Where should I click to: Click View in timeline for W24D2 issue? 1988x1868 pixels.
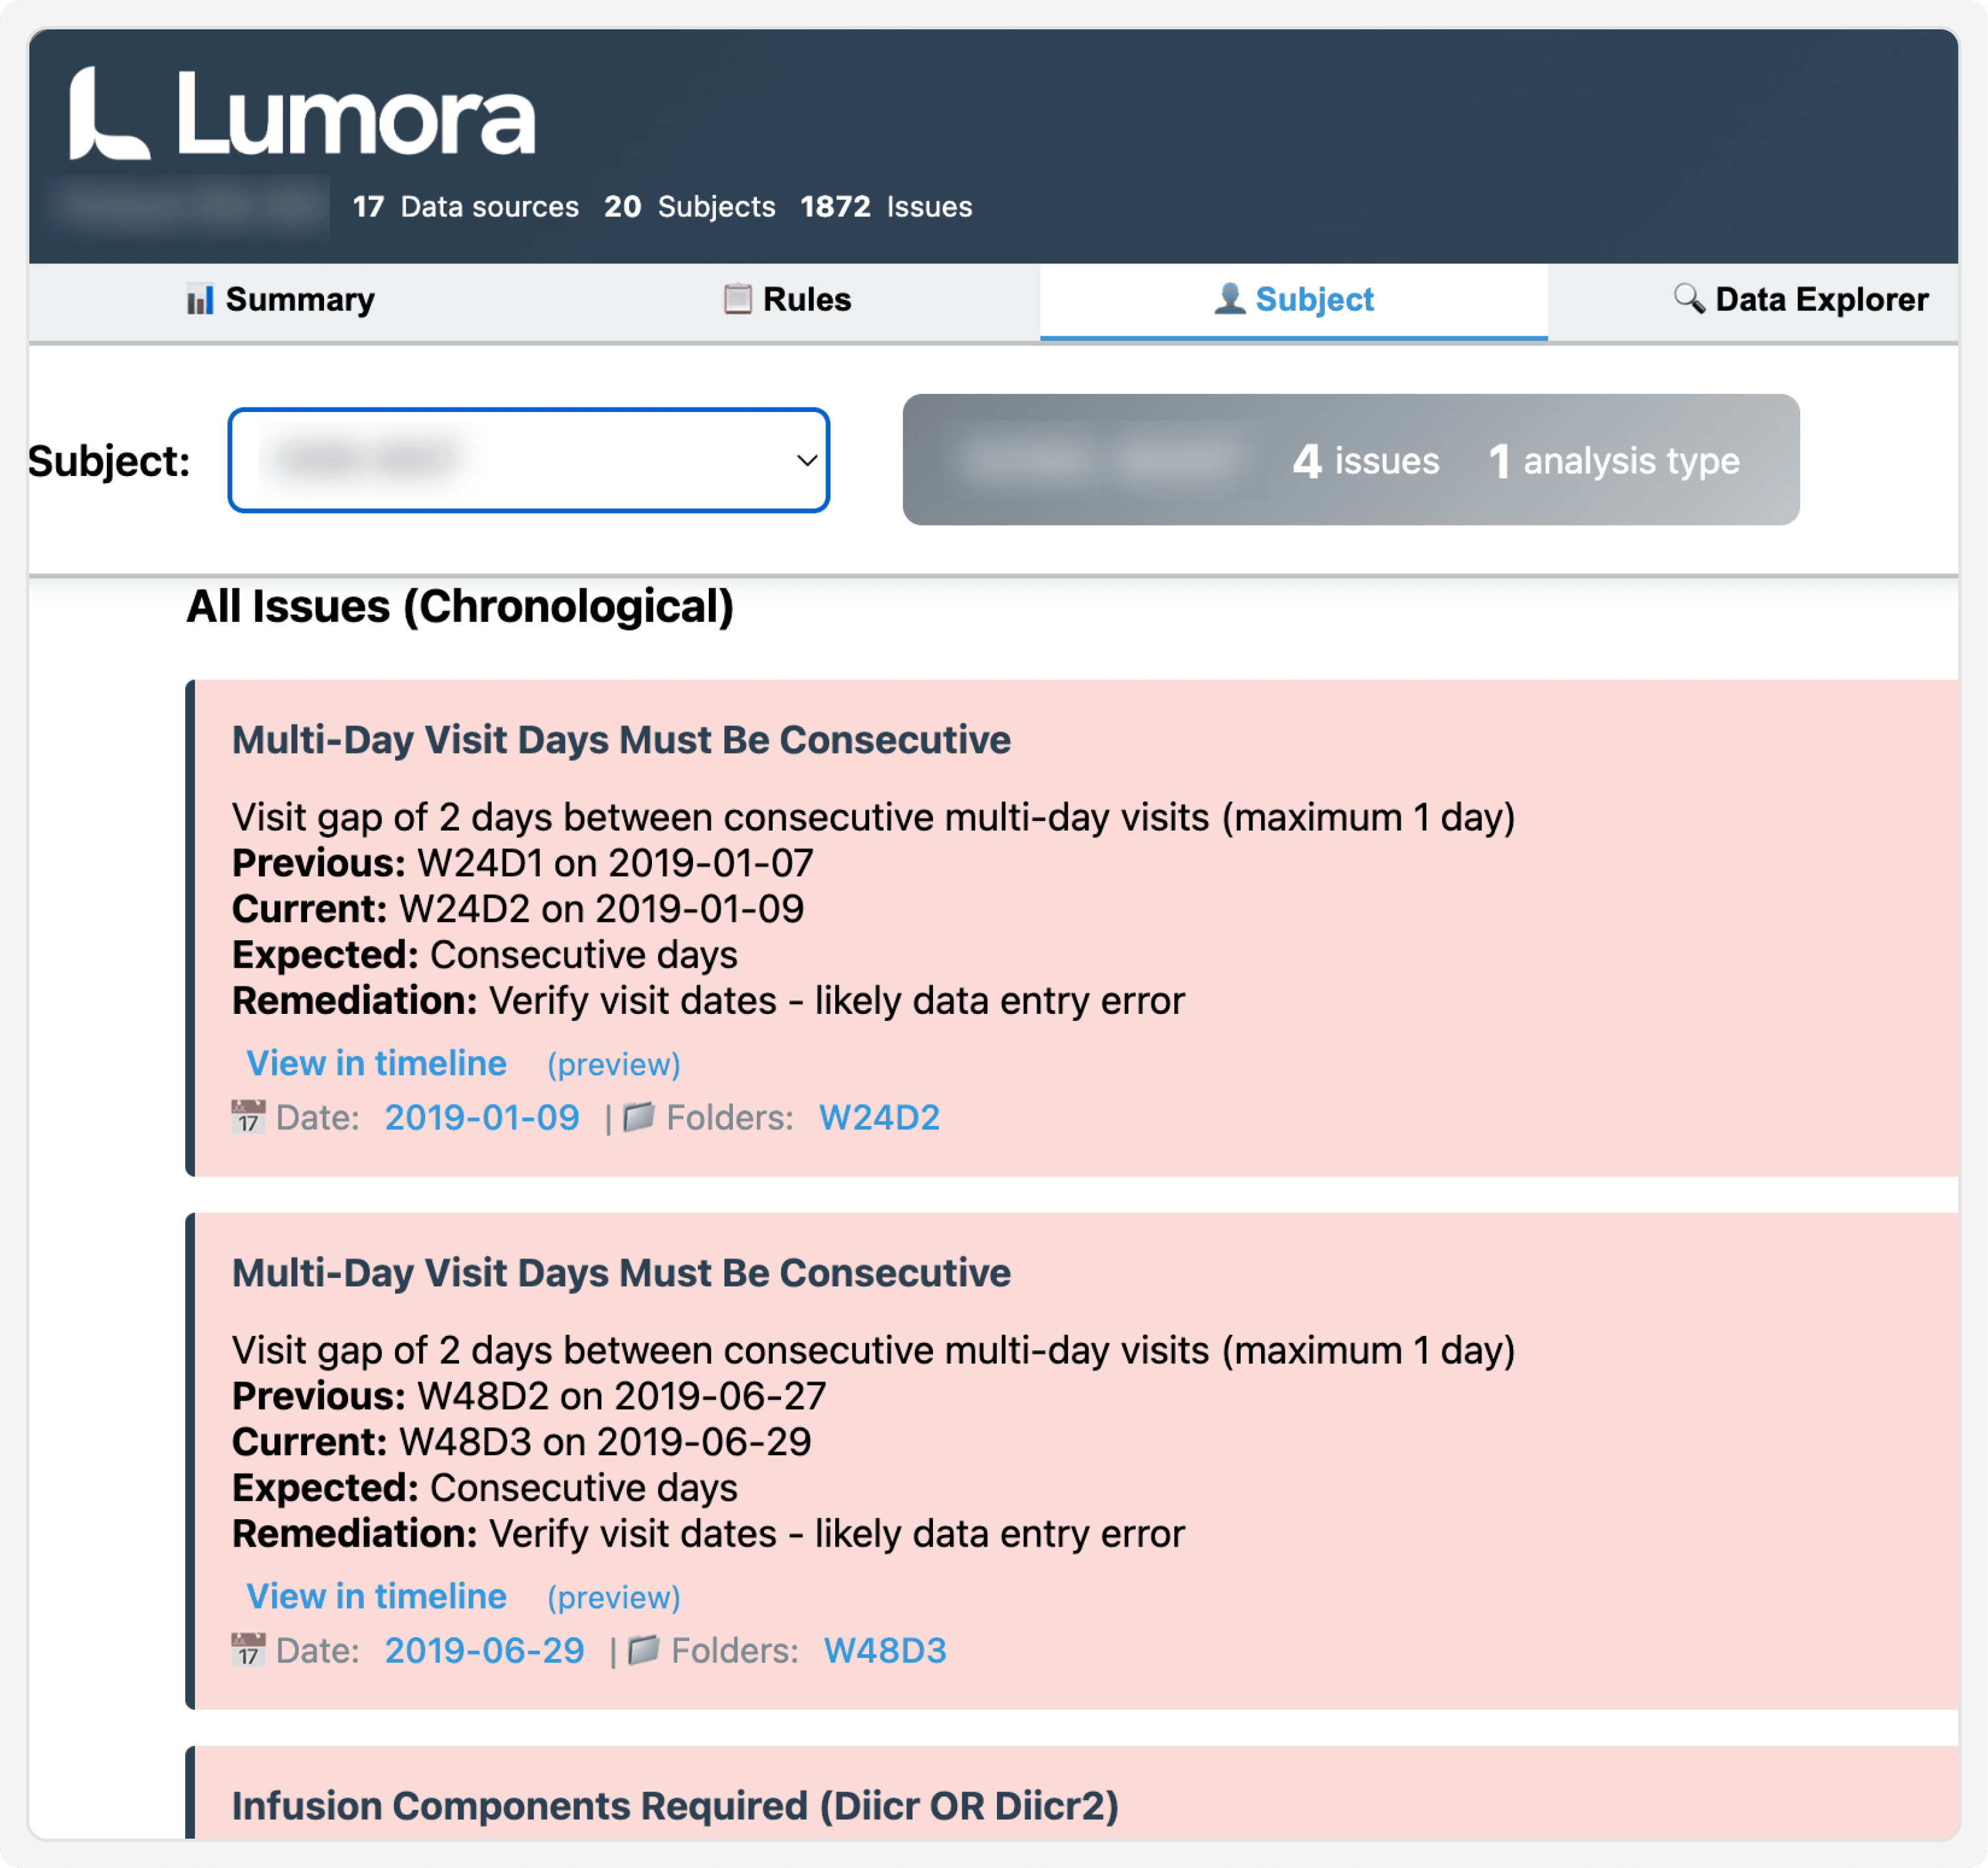pos(376,1063)
